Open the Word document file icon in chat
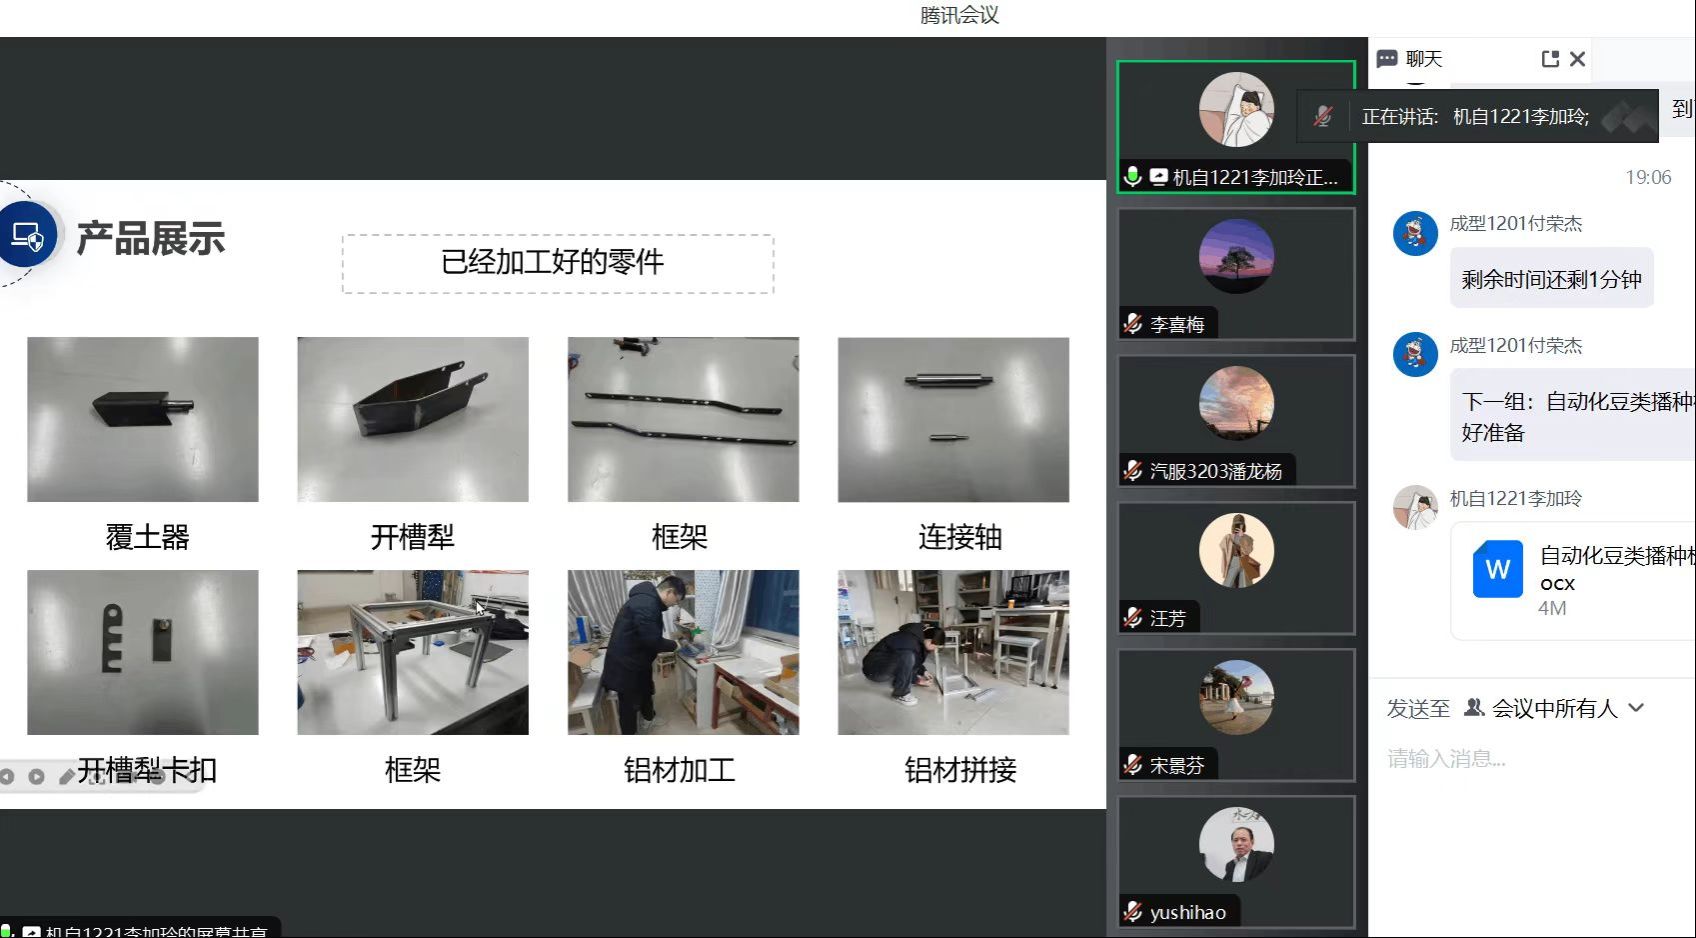 click(x=1497, y=569)
